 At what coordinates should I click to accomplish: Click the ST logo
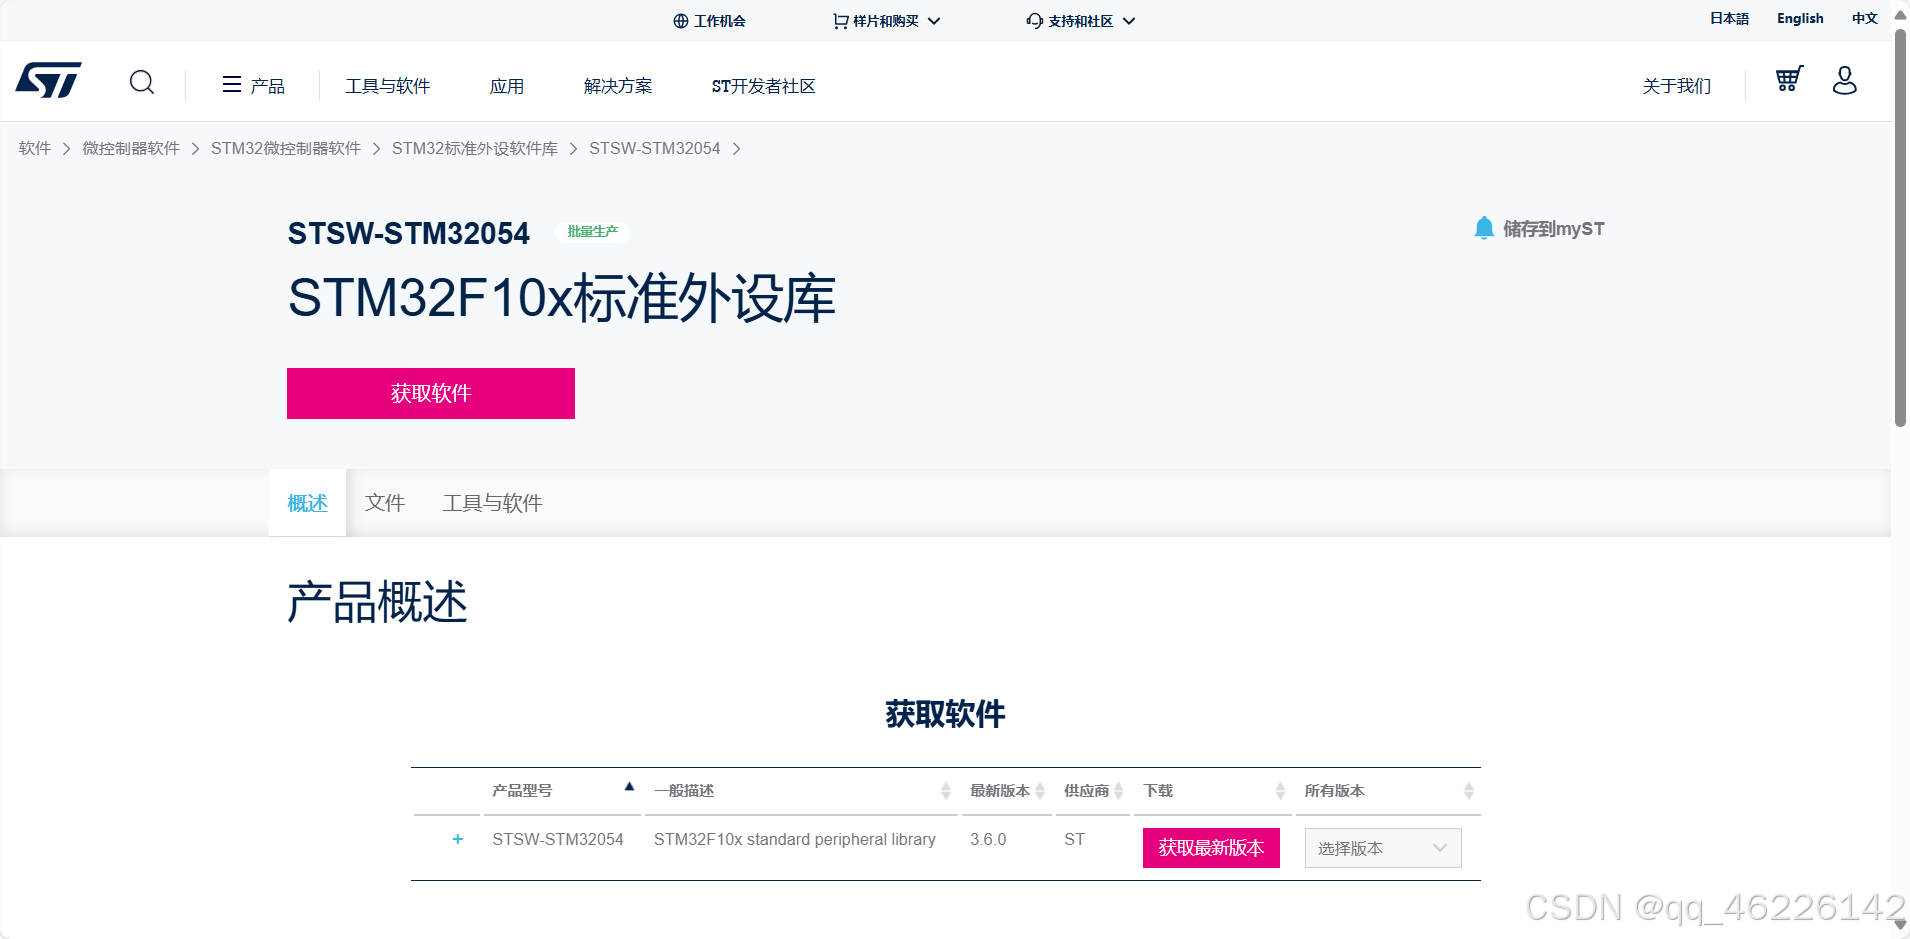coord(49,80)
